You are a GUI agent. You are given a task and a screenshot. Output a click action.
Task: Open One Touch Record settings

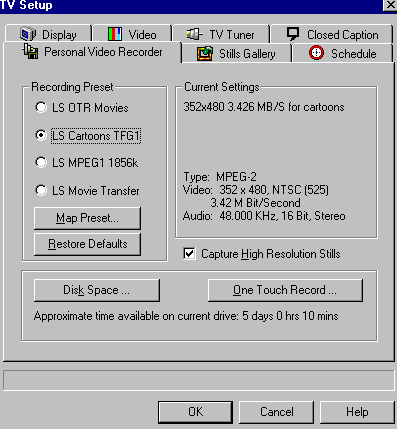pyautogui.click(x=285, y=290)
